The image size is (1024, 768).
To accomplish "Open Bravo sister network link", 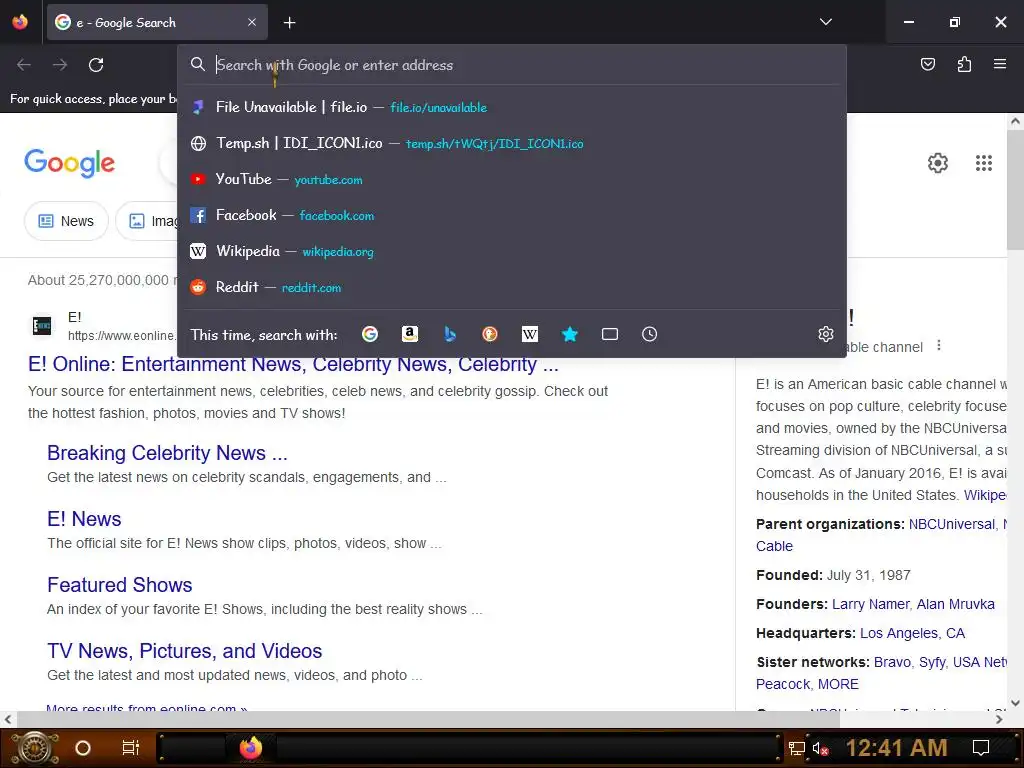I will point(891,662).
